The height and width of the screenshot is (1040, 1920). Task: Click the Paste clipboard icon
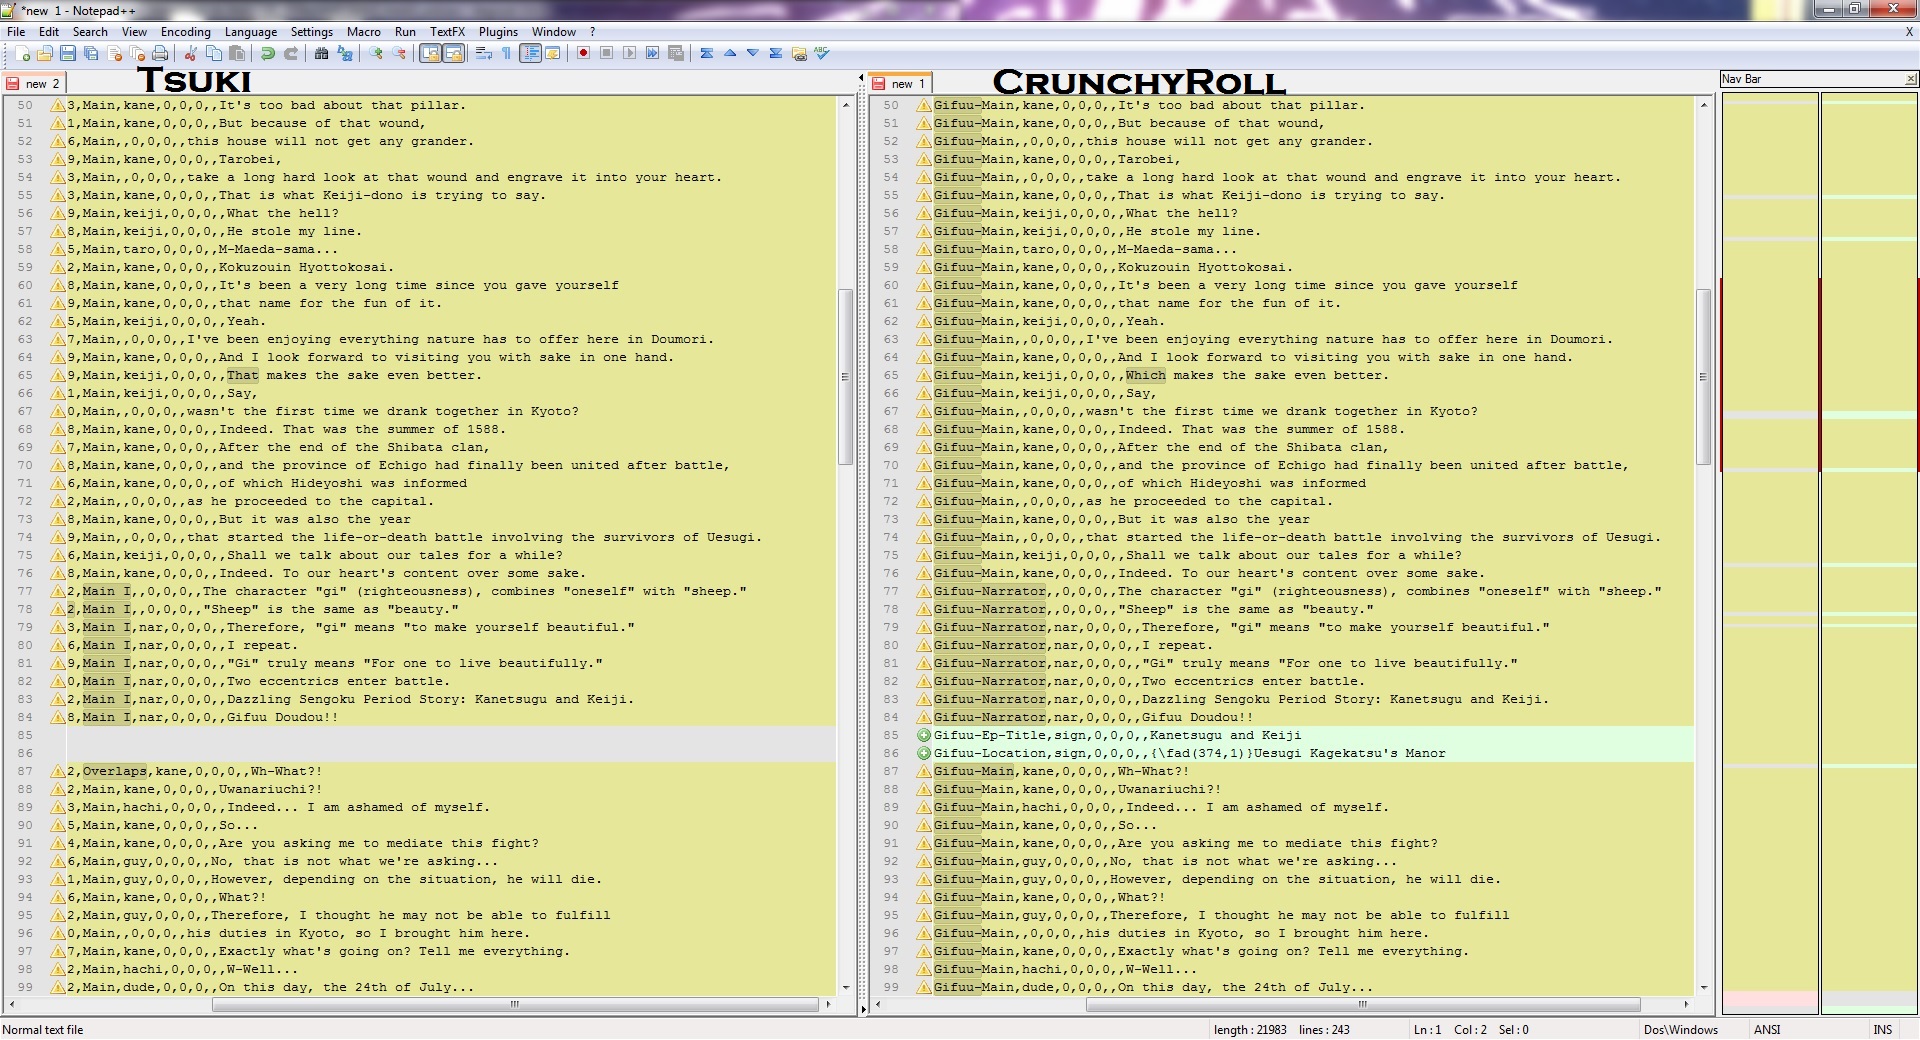coord(236,53)
